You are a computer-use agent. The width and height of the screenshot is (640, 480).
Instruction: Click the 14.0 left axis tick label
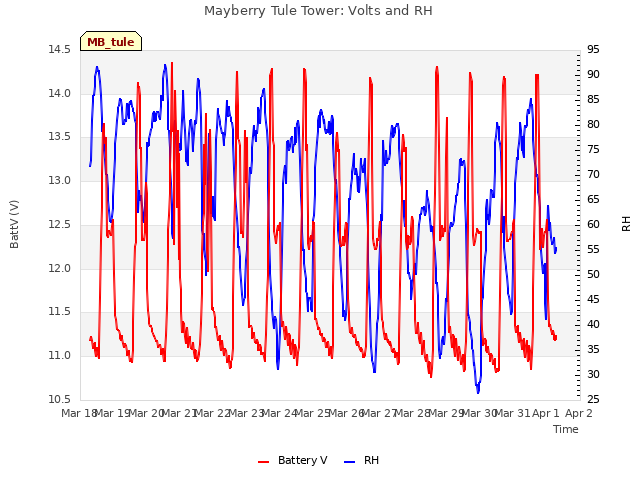click(59, 93)
